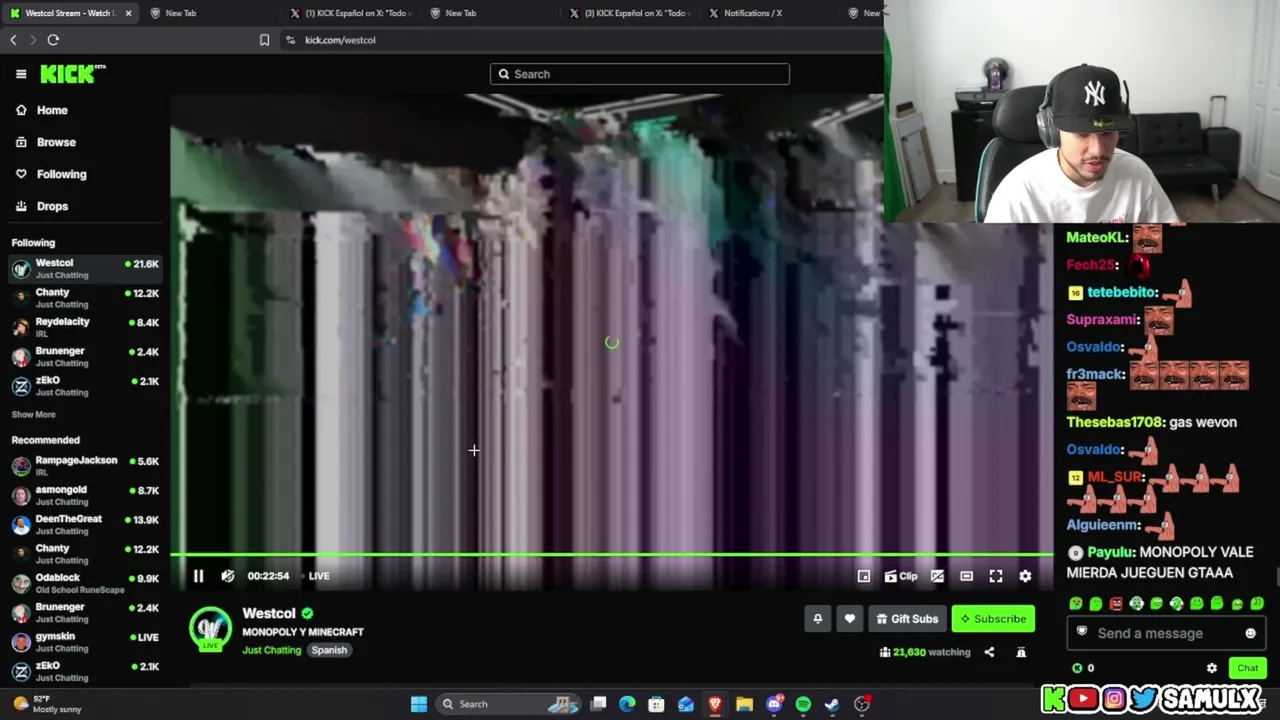This screenshot has width=1280, height=720.
Task: Open zEkO channel in the Following list
Action: click(x=85, y=386)
